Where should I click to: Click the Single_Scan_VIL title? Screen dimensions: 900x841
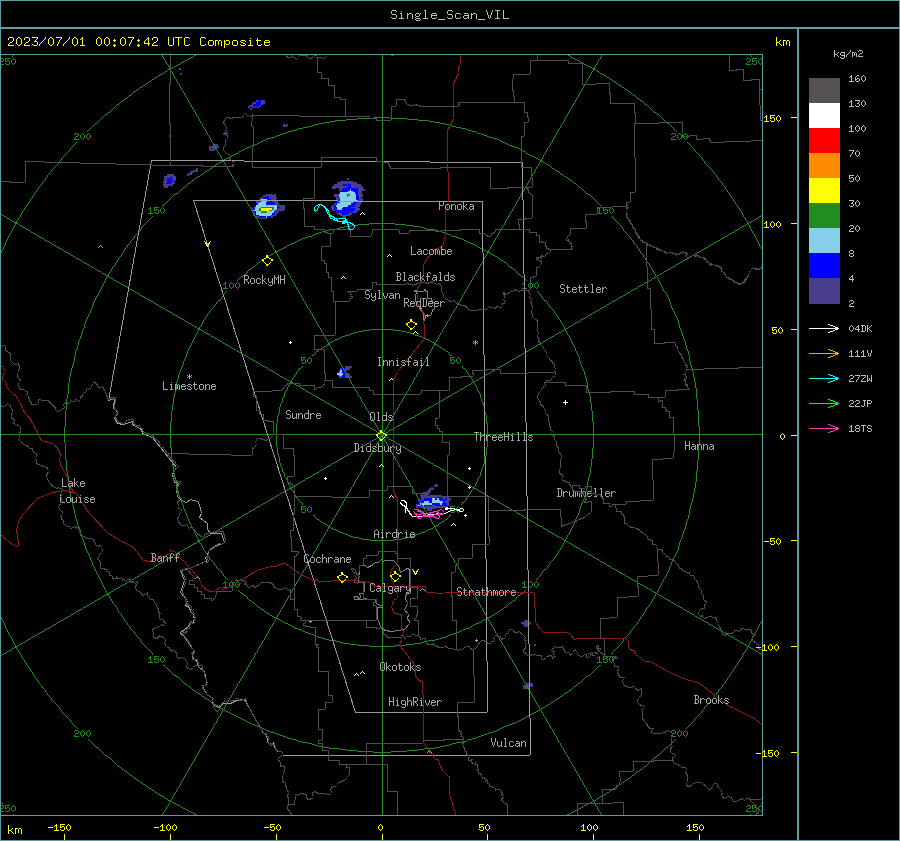tap(449, 15)
